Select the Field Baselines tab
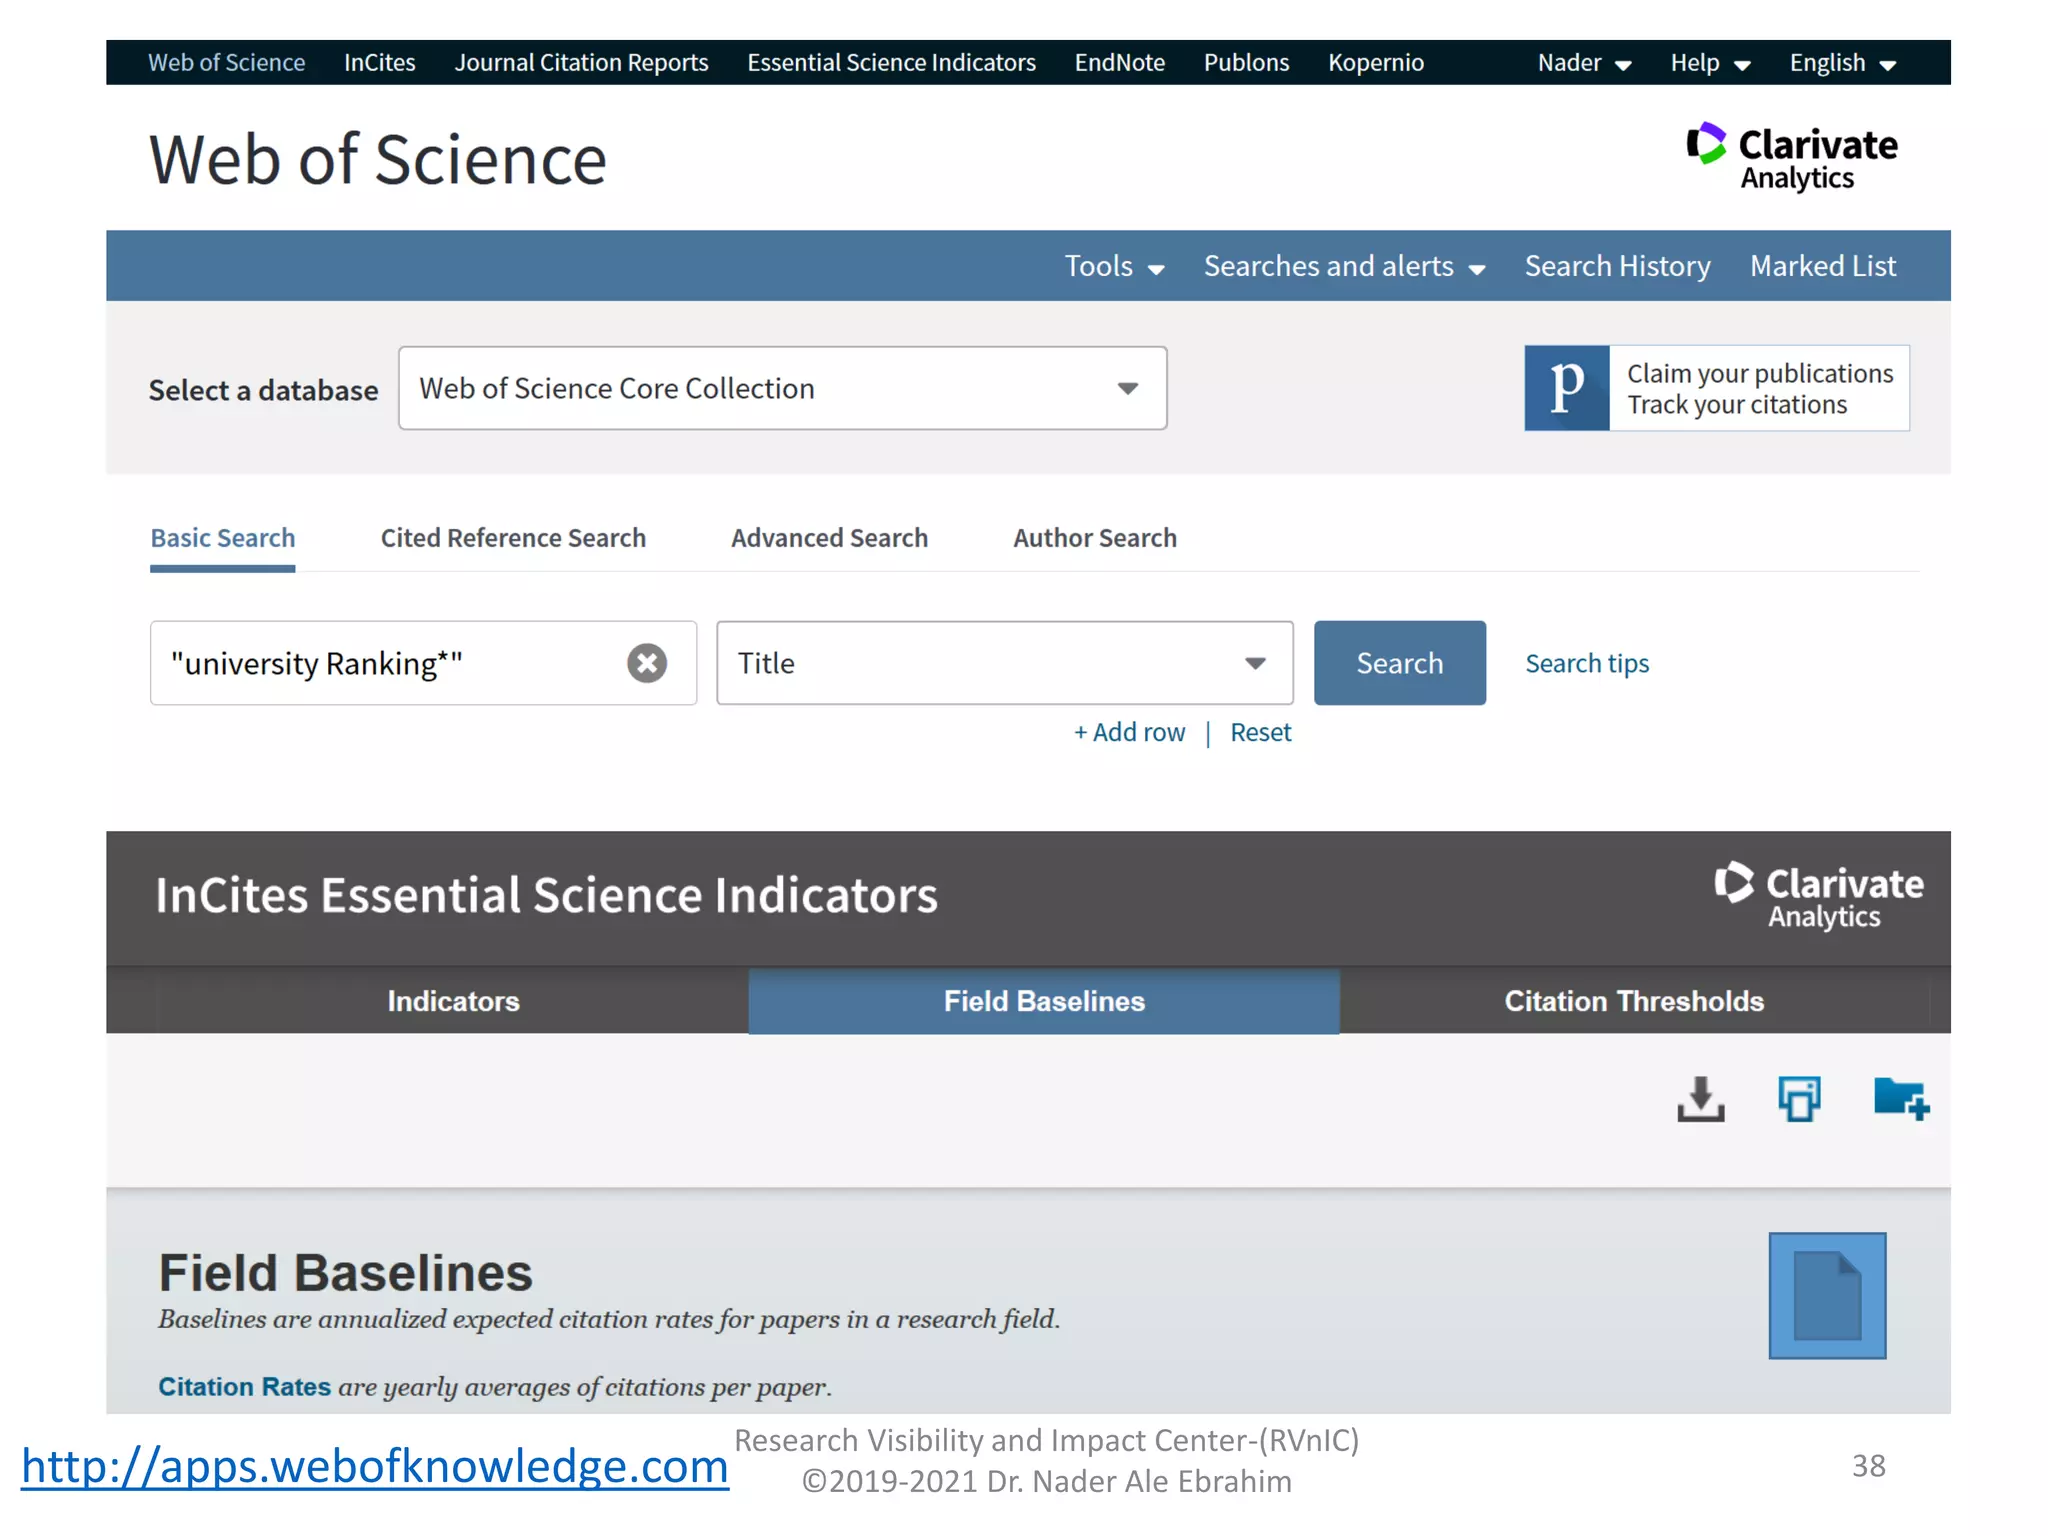This screenshot has width=2048, height=1536. pos(1044,1001)
